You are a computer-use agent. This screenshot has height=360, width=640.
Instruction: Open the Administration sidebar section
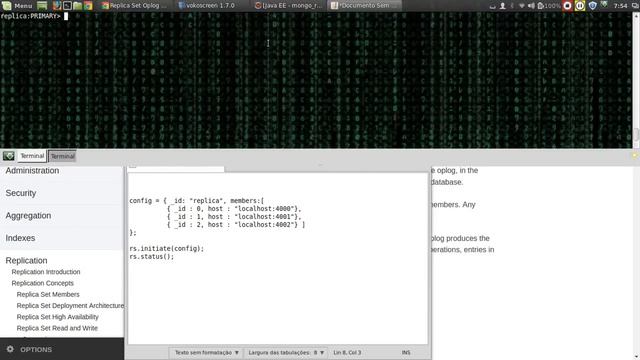point(32,171)
